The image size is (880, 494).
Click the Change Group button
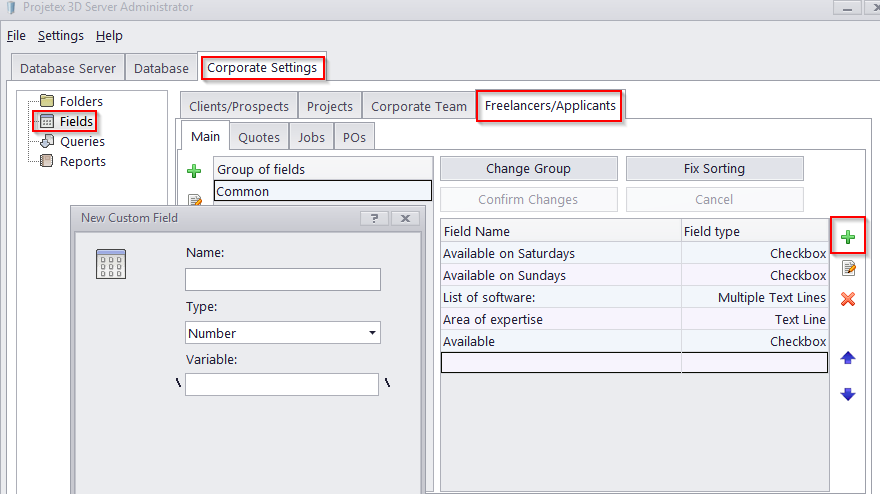tap(529, 168)
